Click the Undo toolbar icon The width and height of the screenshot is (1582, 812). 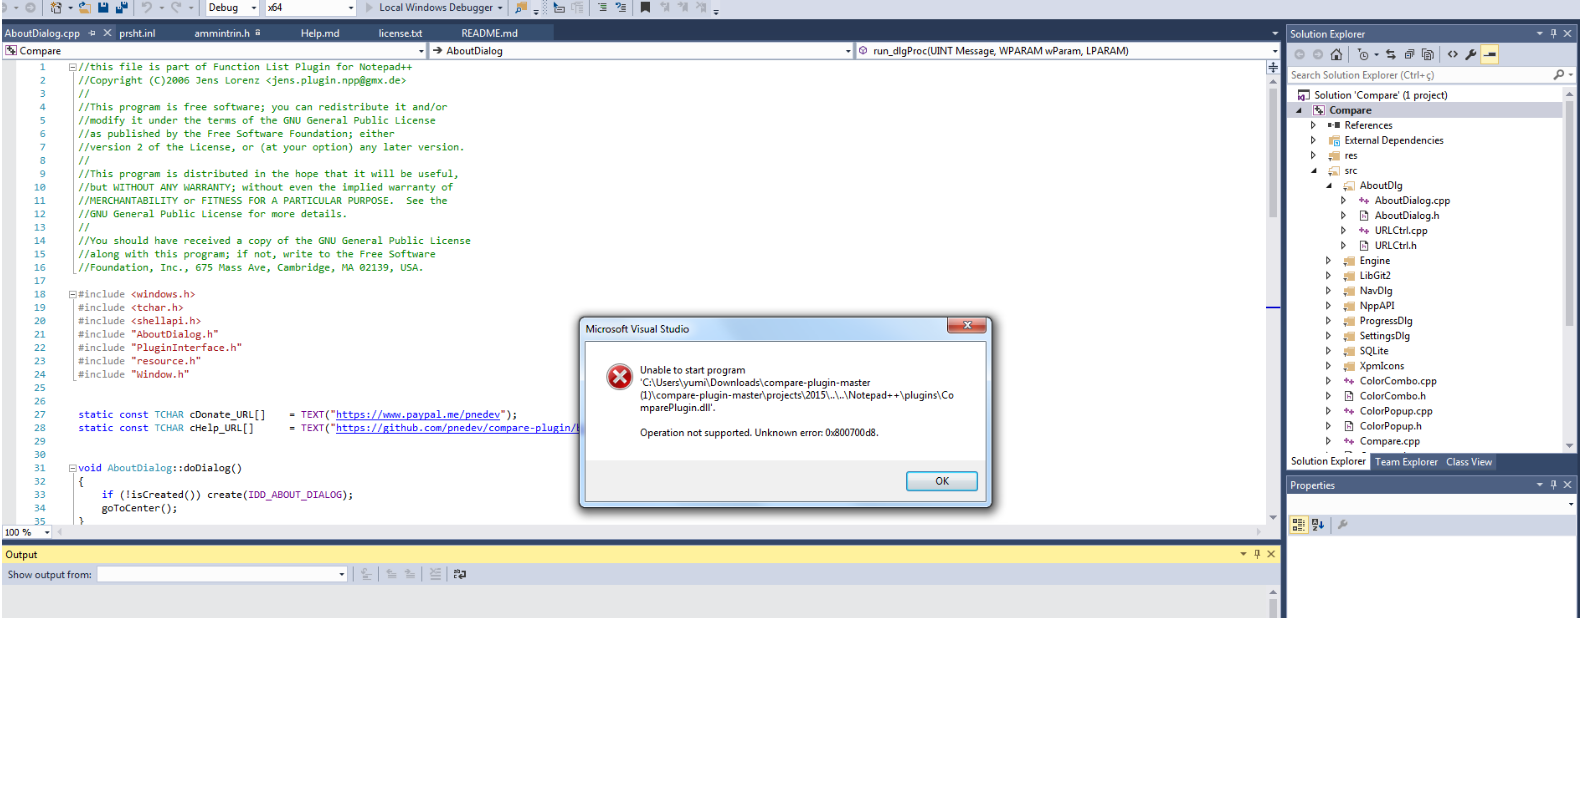click(147, 7)
